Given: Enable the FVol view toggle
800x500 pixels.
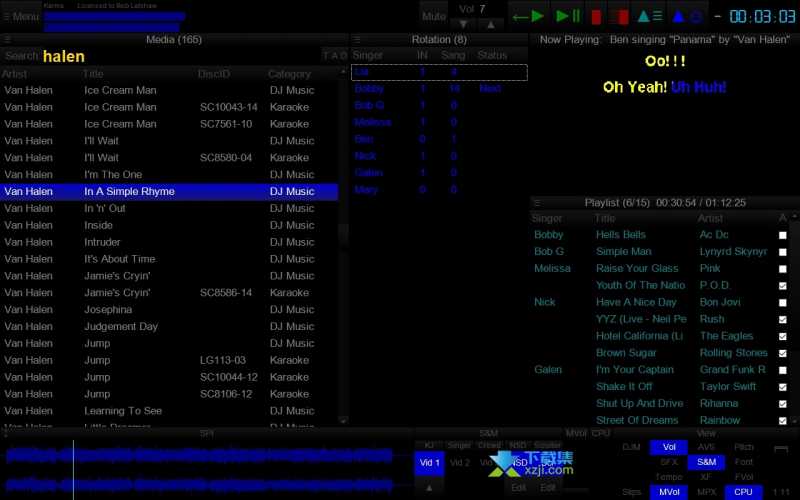Looking at the screenshot, I should click(x=743, y=477).
